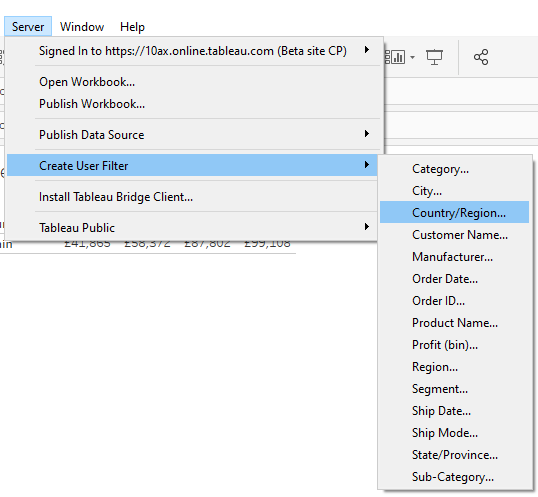Create user filter on City...
Viewport: 538px width, 497px height.
[x=454, y=191]
